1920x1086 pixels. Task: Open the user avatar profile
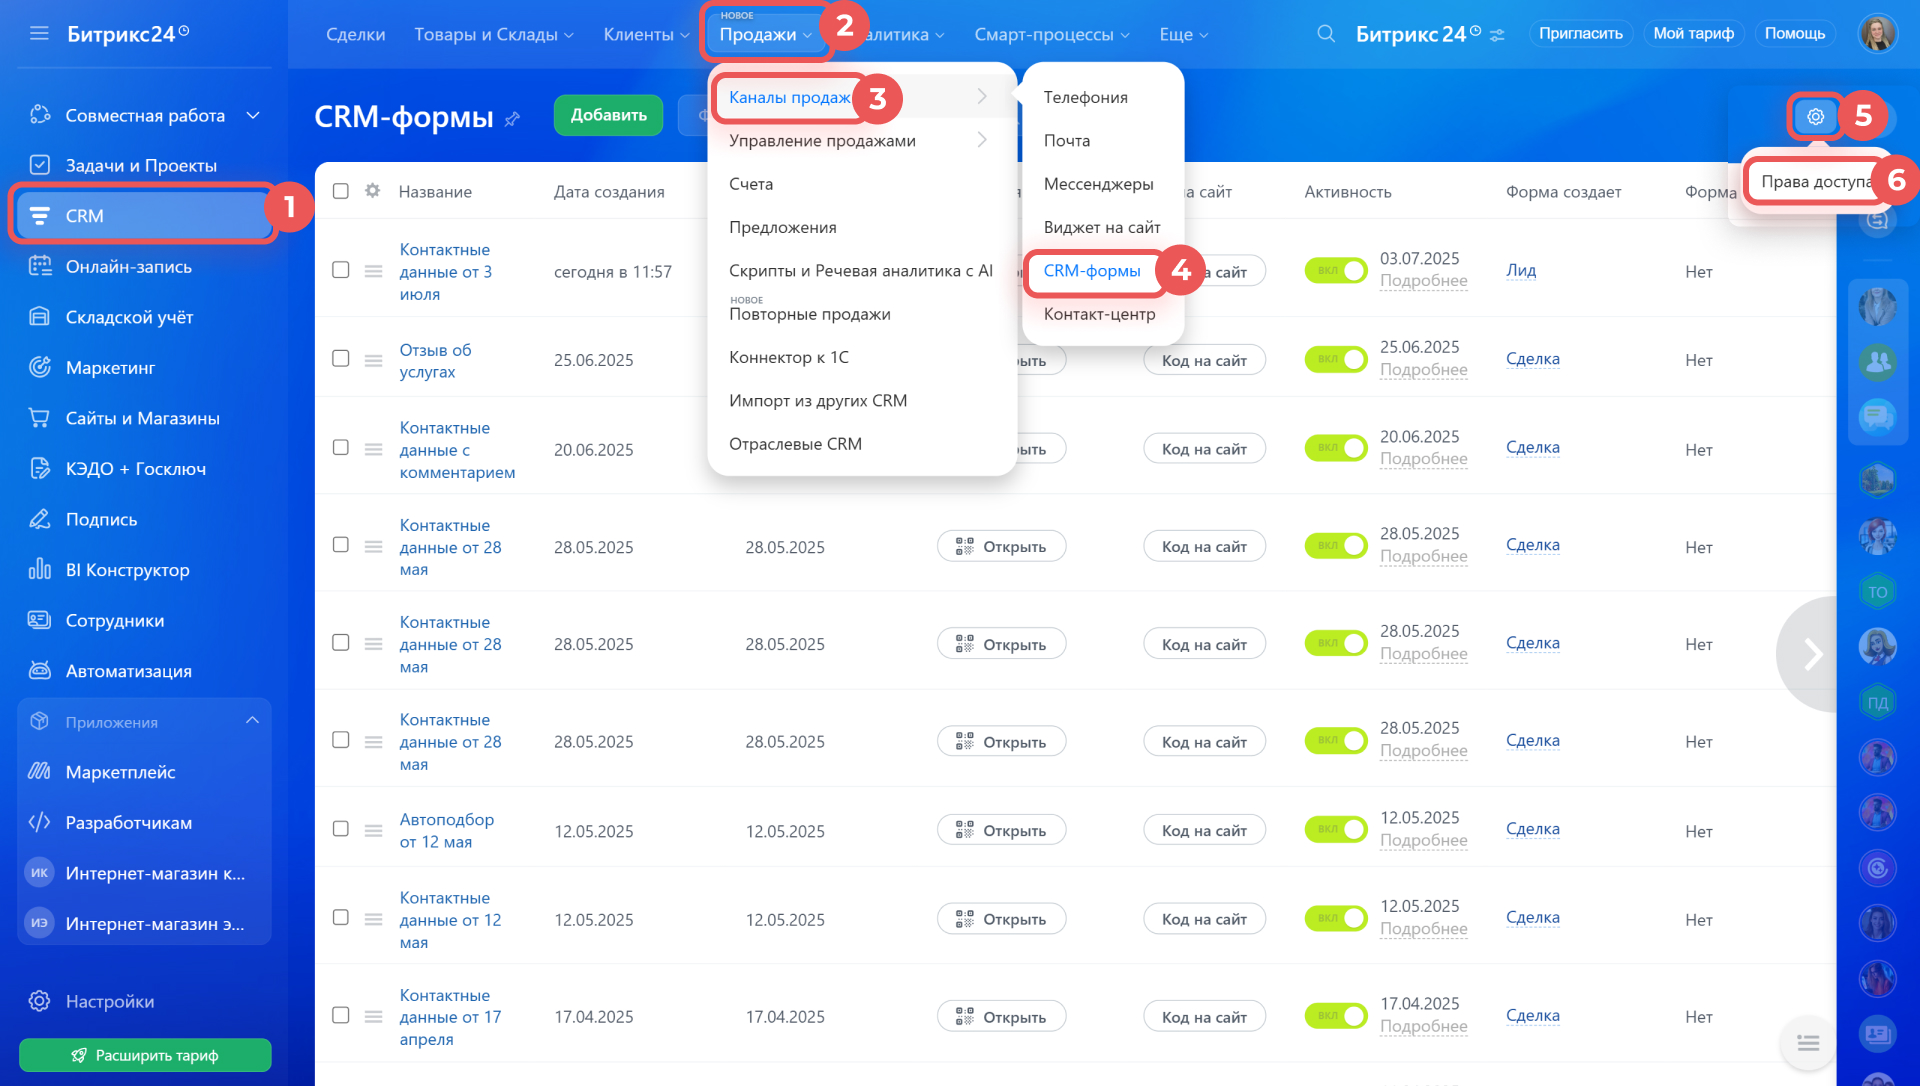click(x=1877, y=34)
